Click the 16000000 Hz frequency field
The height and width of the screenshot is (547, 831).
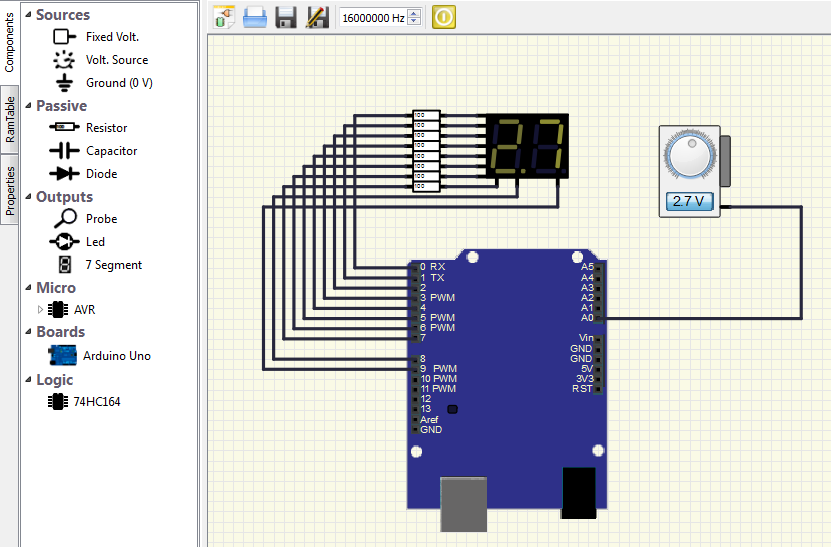click(x=376, y=18)
